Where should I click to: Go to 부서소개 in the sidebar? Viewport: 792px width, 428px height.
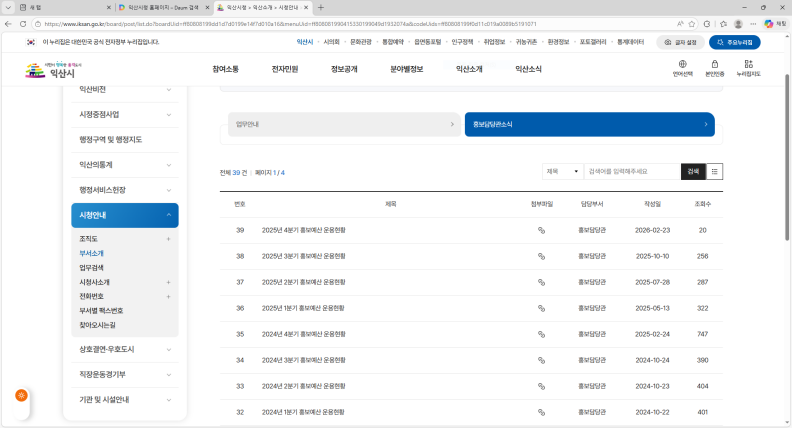[91, 253]
